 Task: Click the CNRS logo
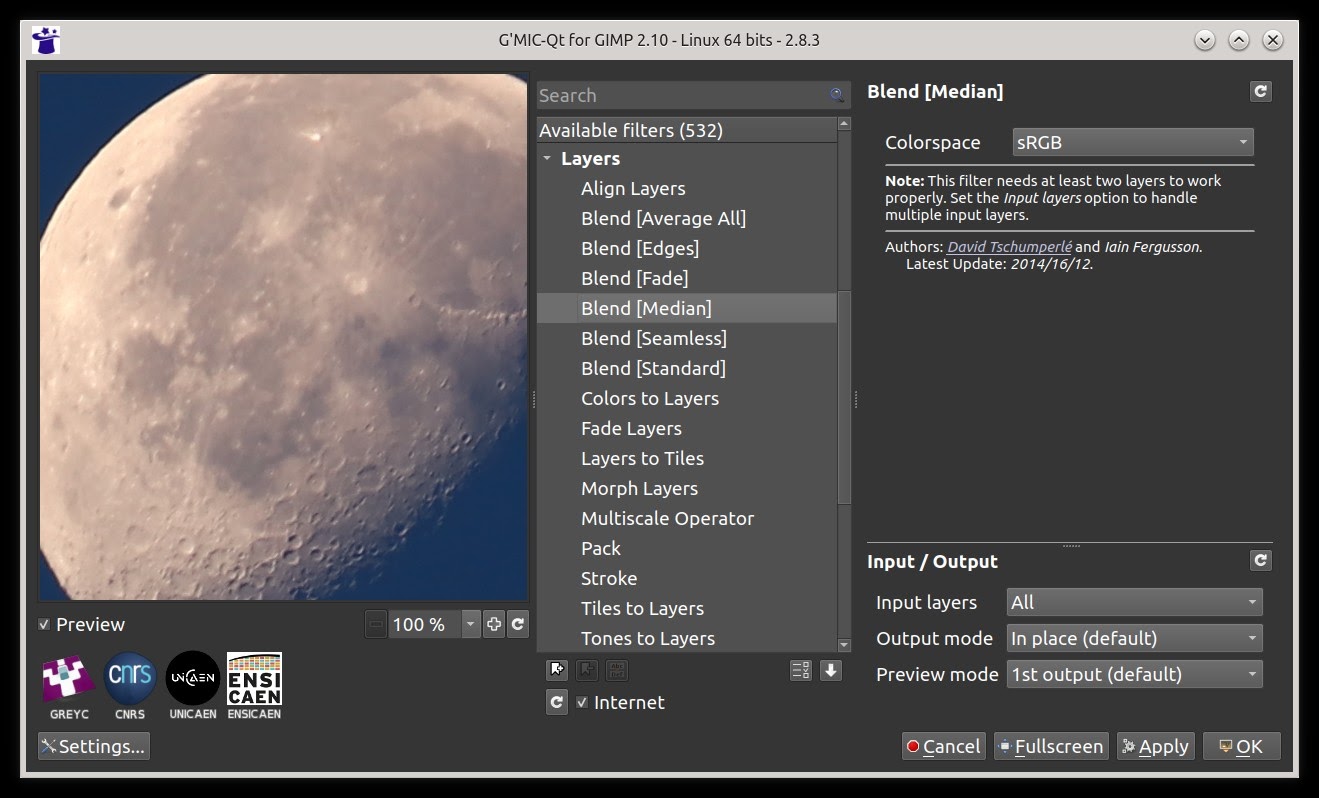click(130, 686)
